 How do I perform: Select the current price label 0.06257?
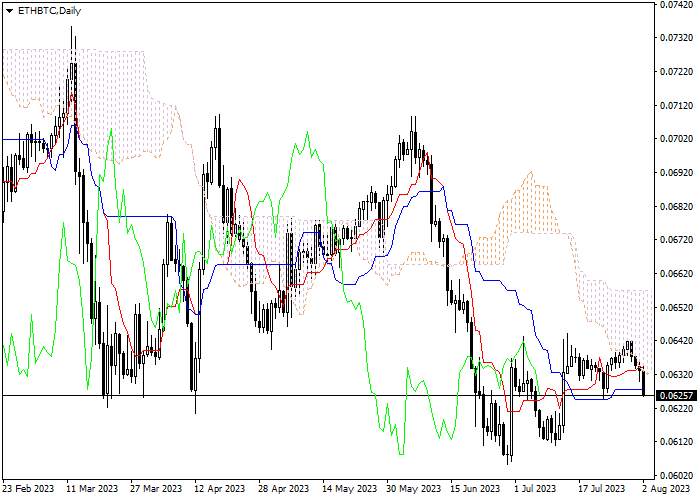(x=676, y=396)
